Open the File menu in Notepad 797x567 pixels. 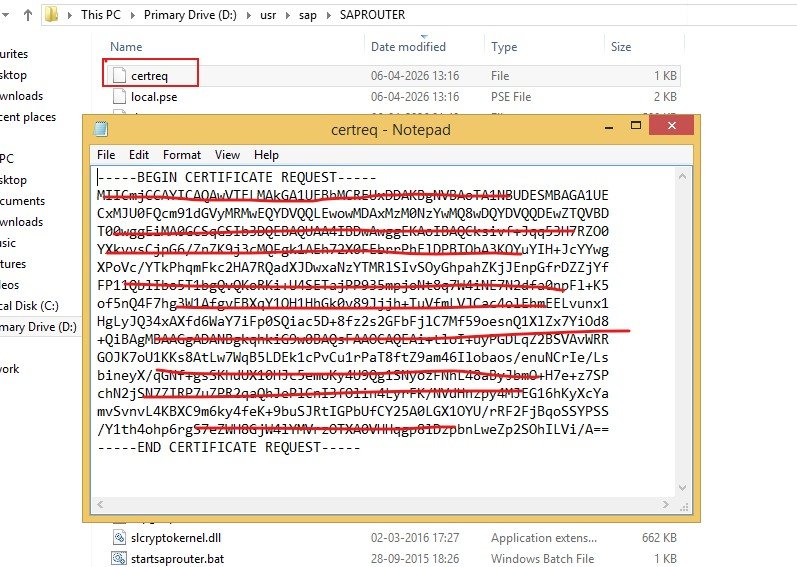tap(106, 155)
